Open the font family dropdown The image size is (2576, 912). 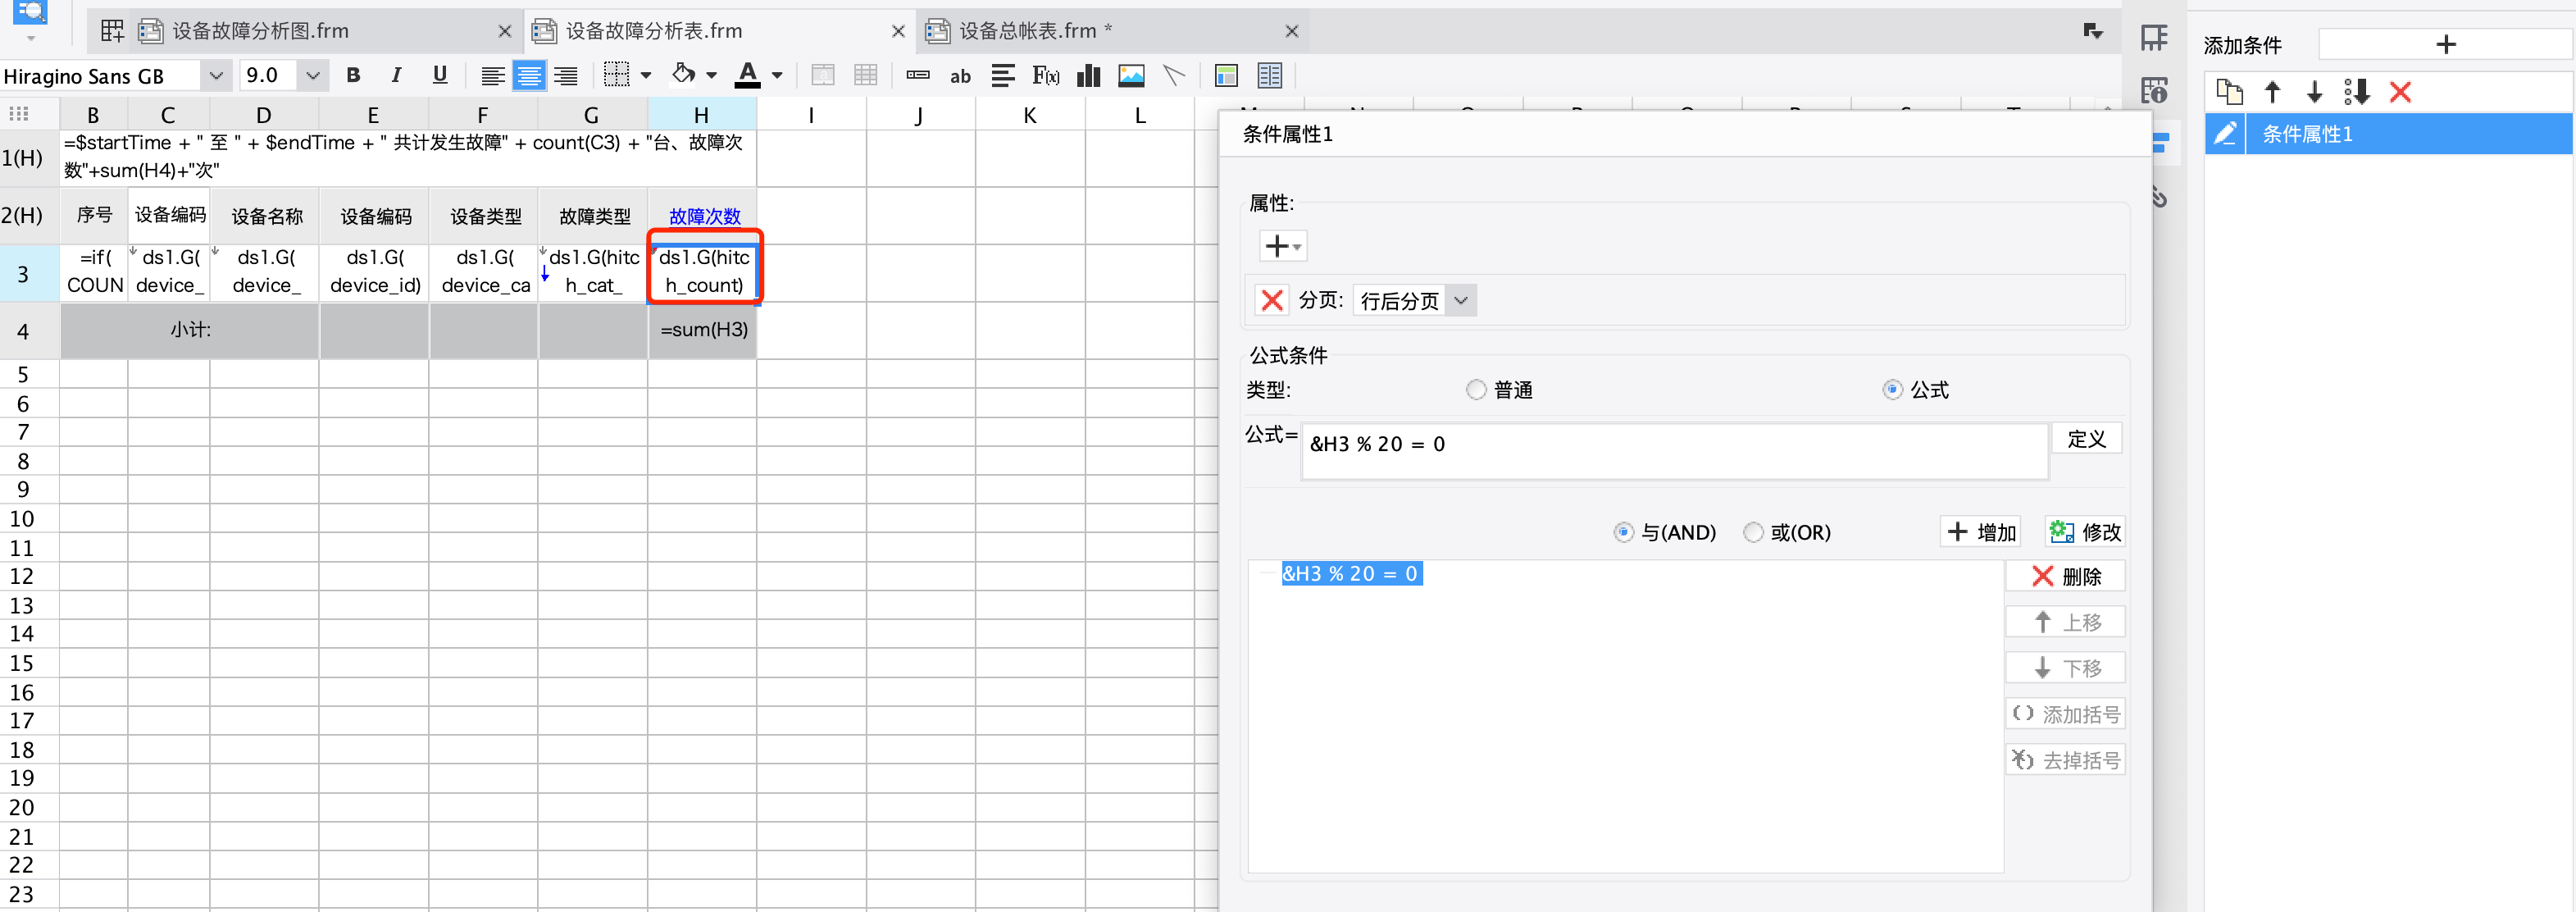tap(215, 76)
